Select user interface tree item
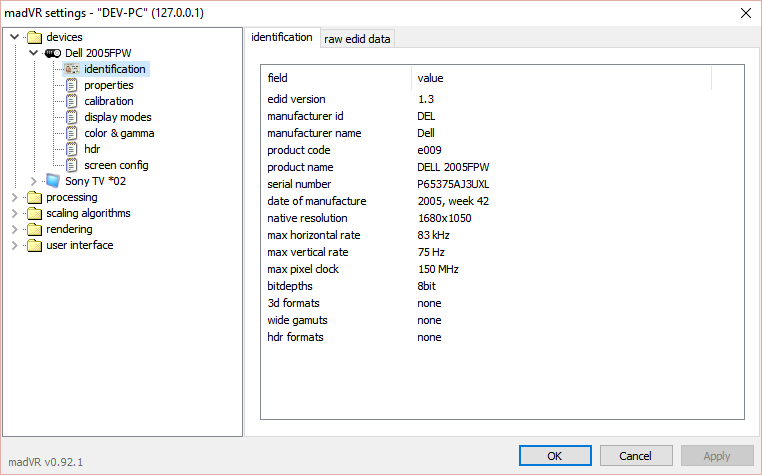Viewport: 762px width, 475px height. click(79, 245)
